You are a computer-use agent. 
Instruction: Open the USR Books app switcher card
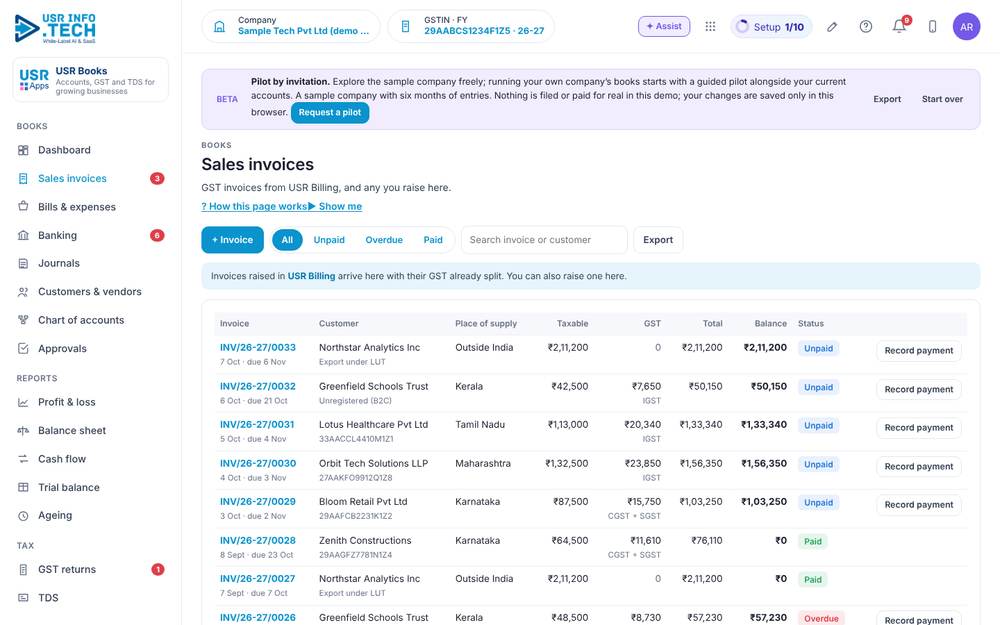[x=91, y=80]
